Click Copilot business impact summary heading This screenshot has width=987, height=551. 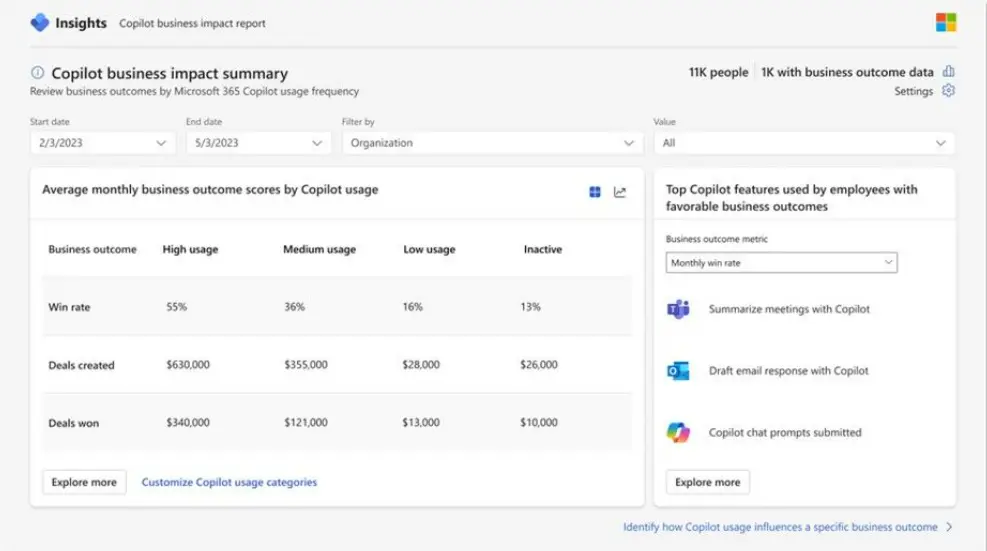169,73
